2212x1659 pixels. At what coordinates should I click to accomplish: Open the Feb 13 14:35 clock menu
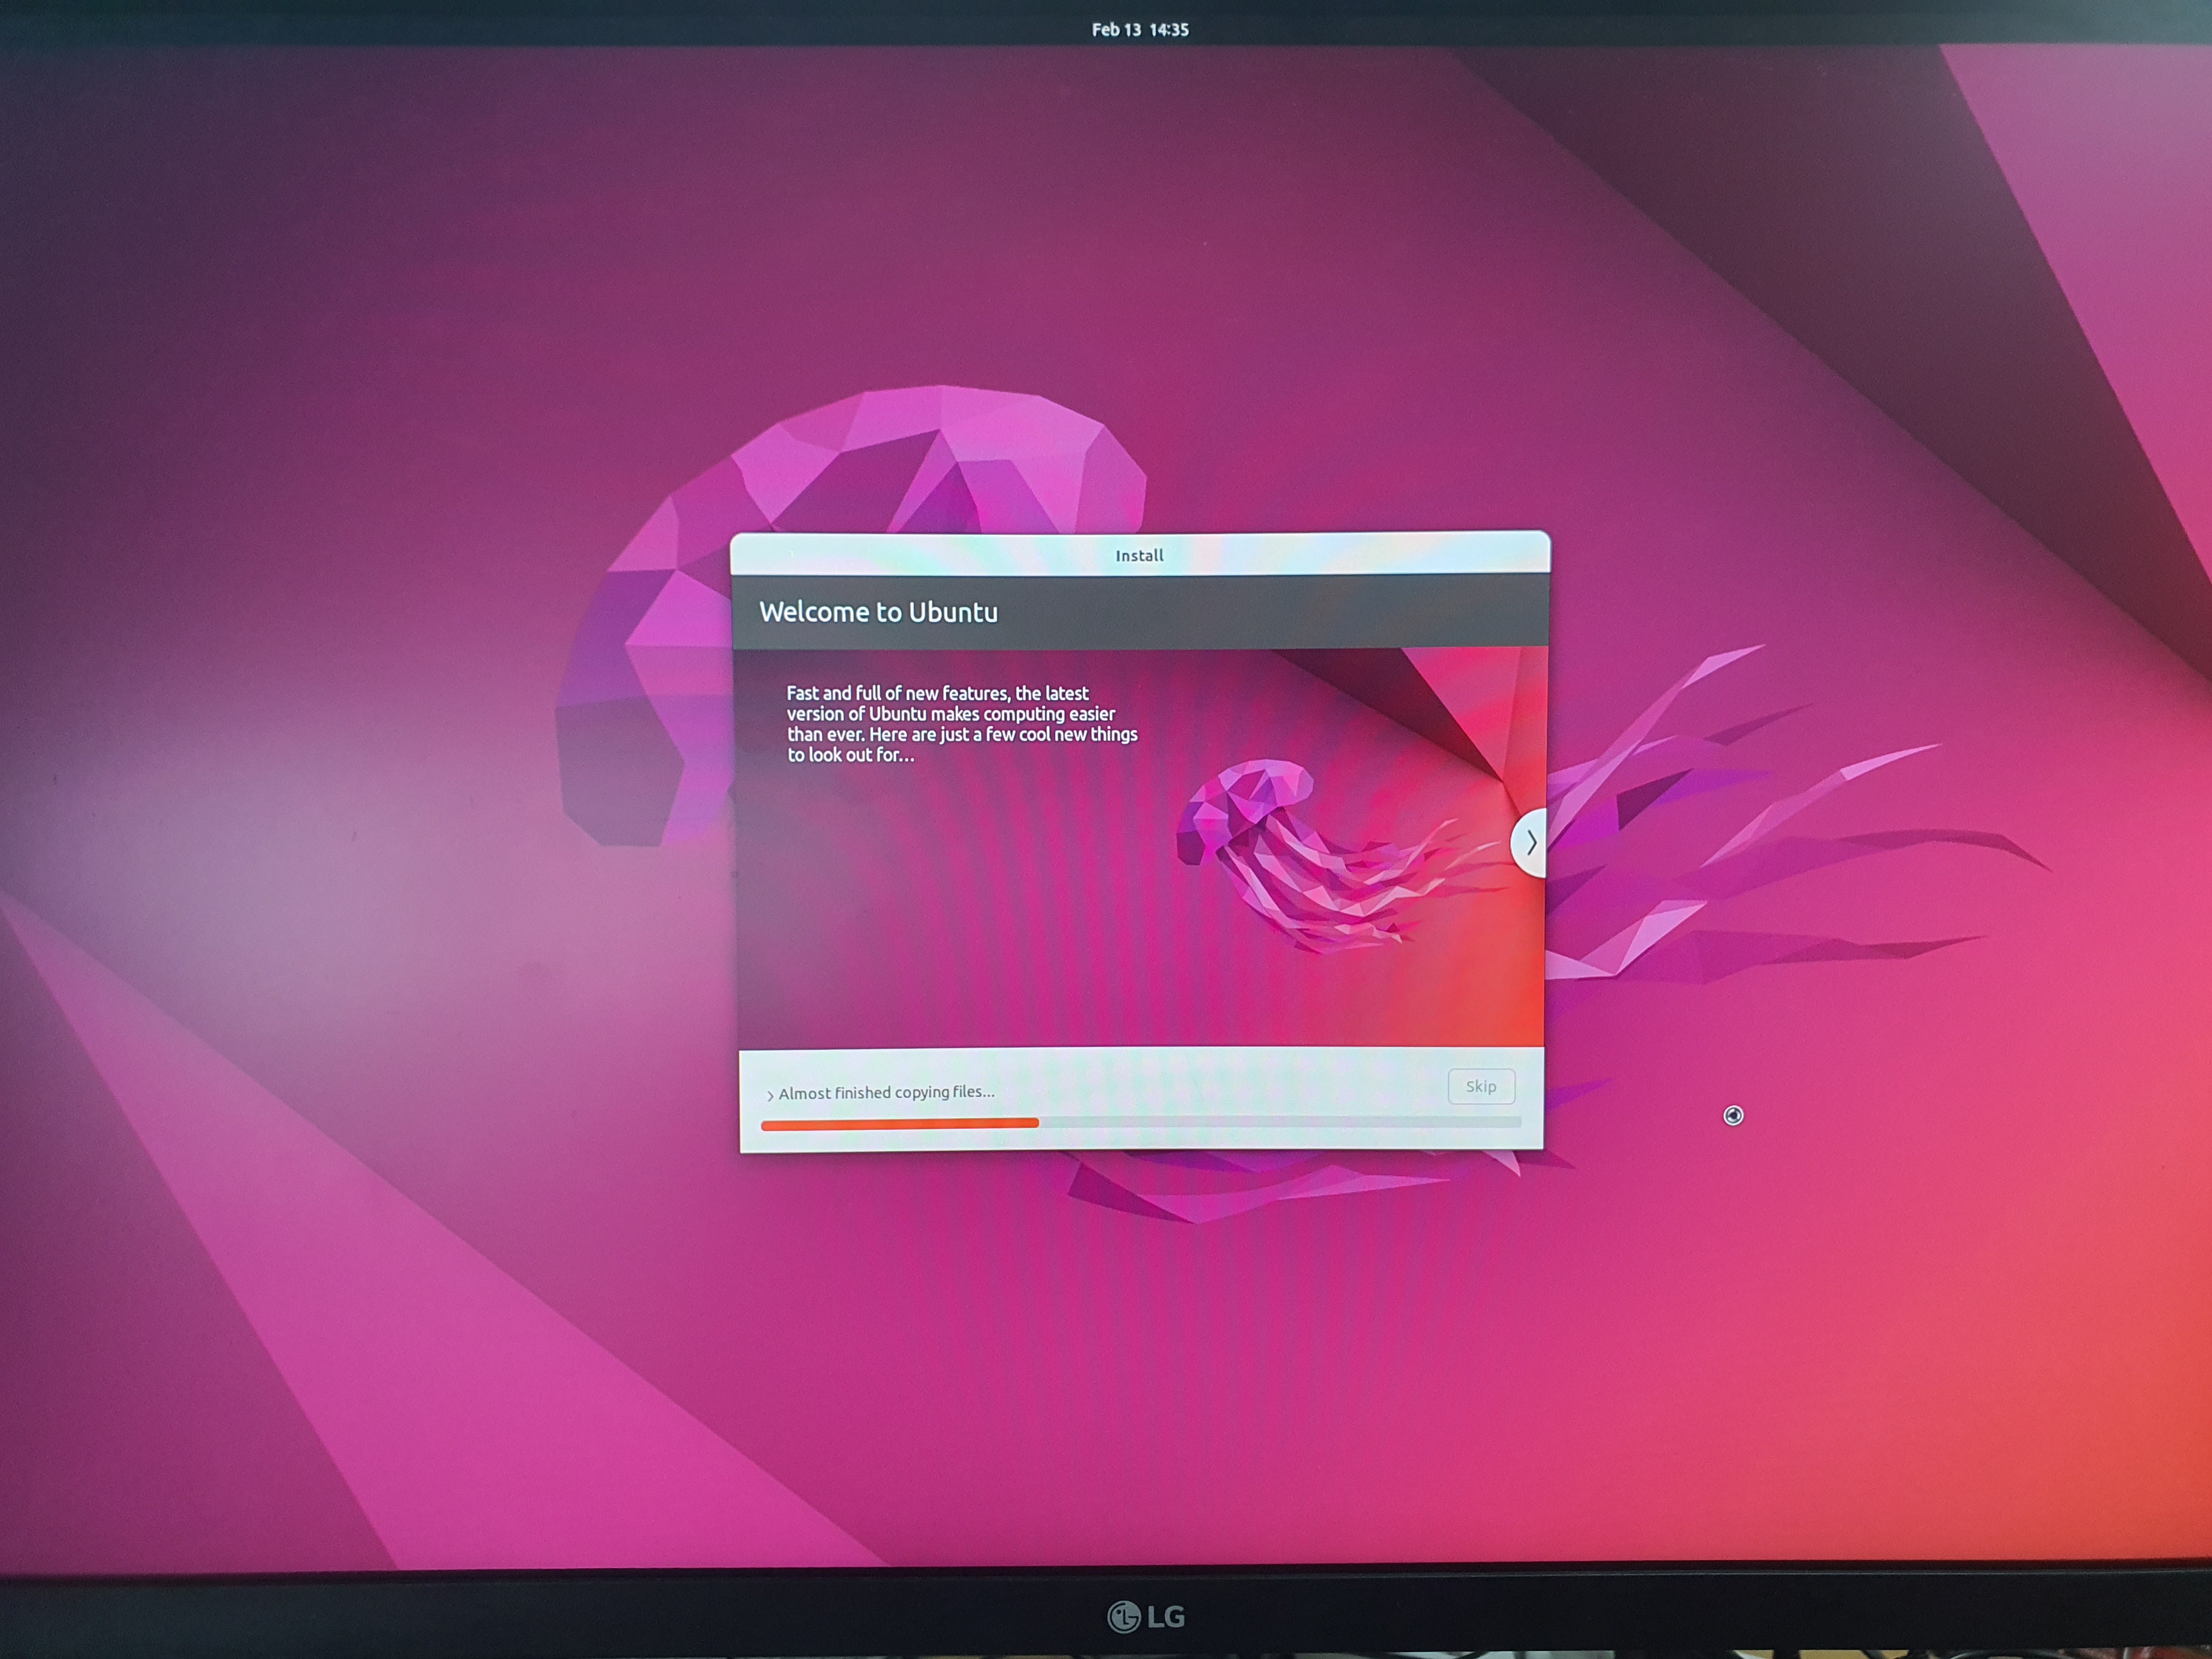[x=1140, y=30]
